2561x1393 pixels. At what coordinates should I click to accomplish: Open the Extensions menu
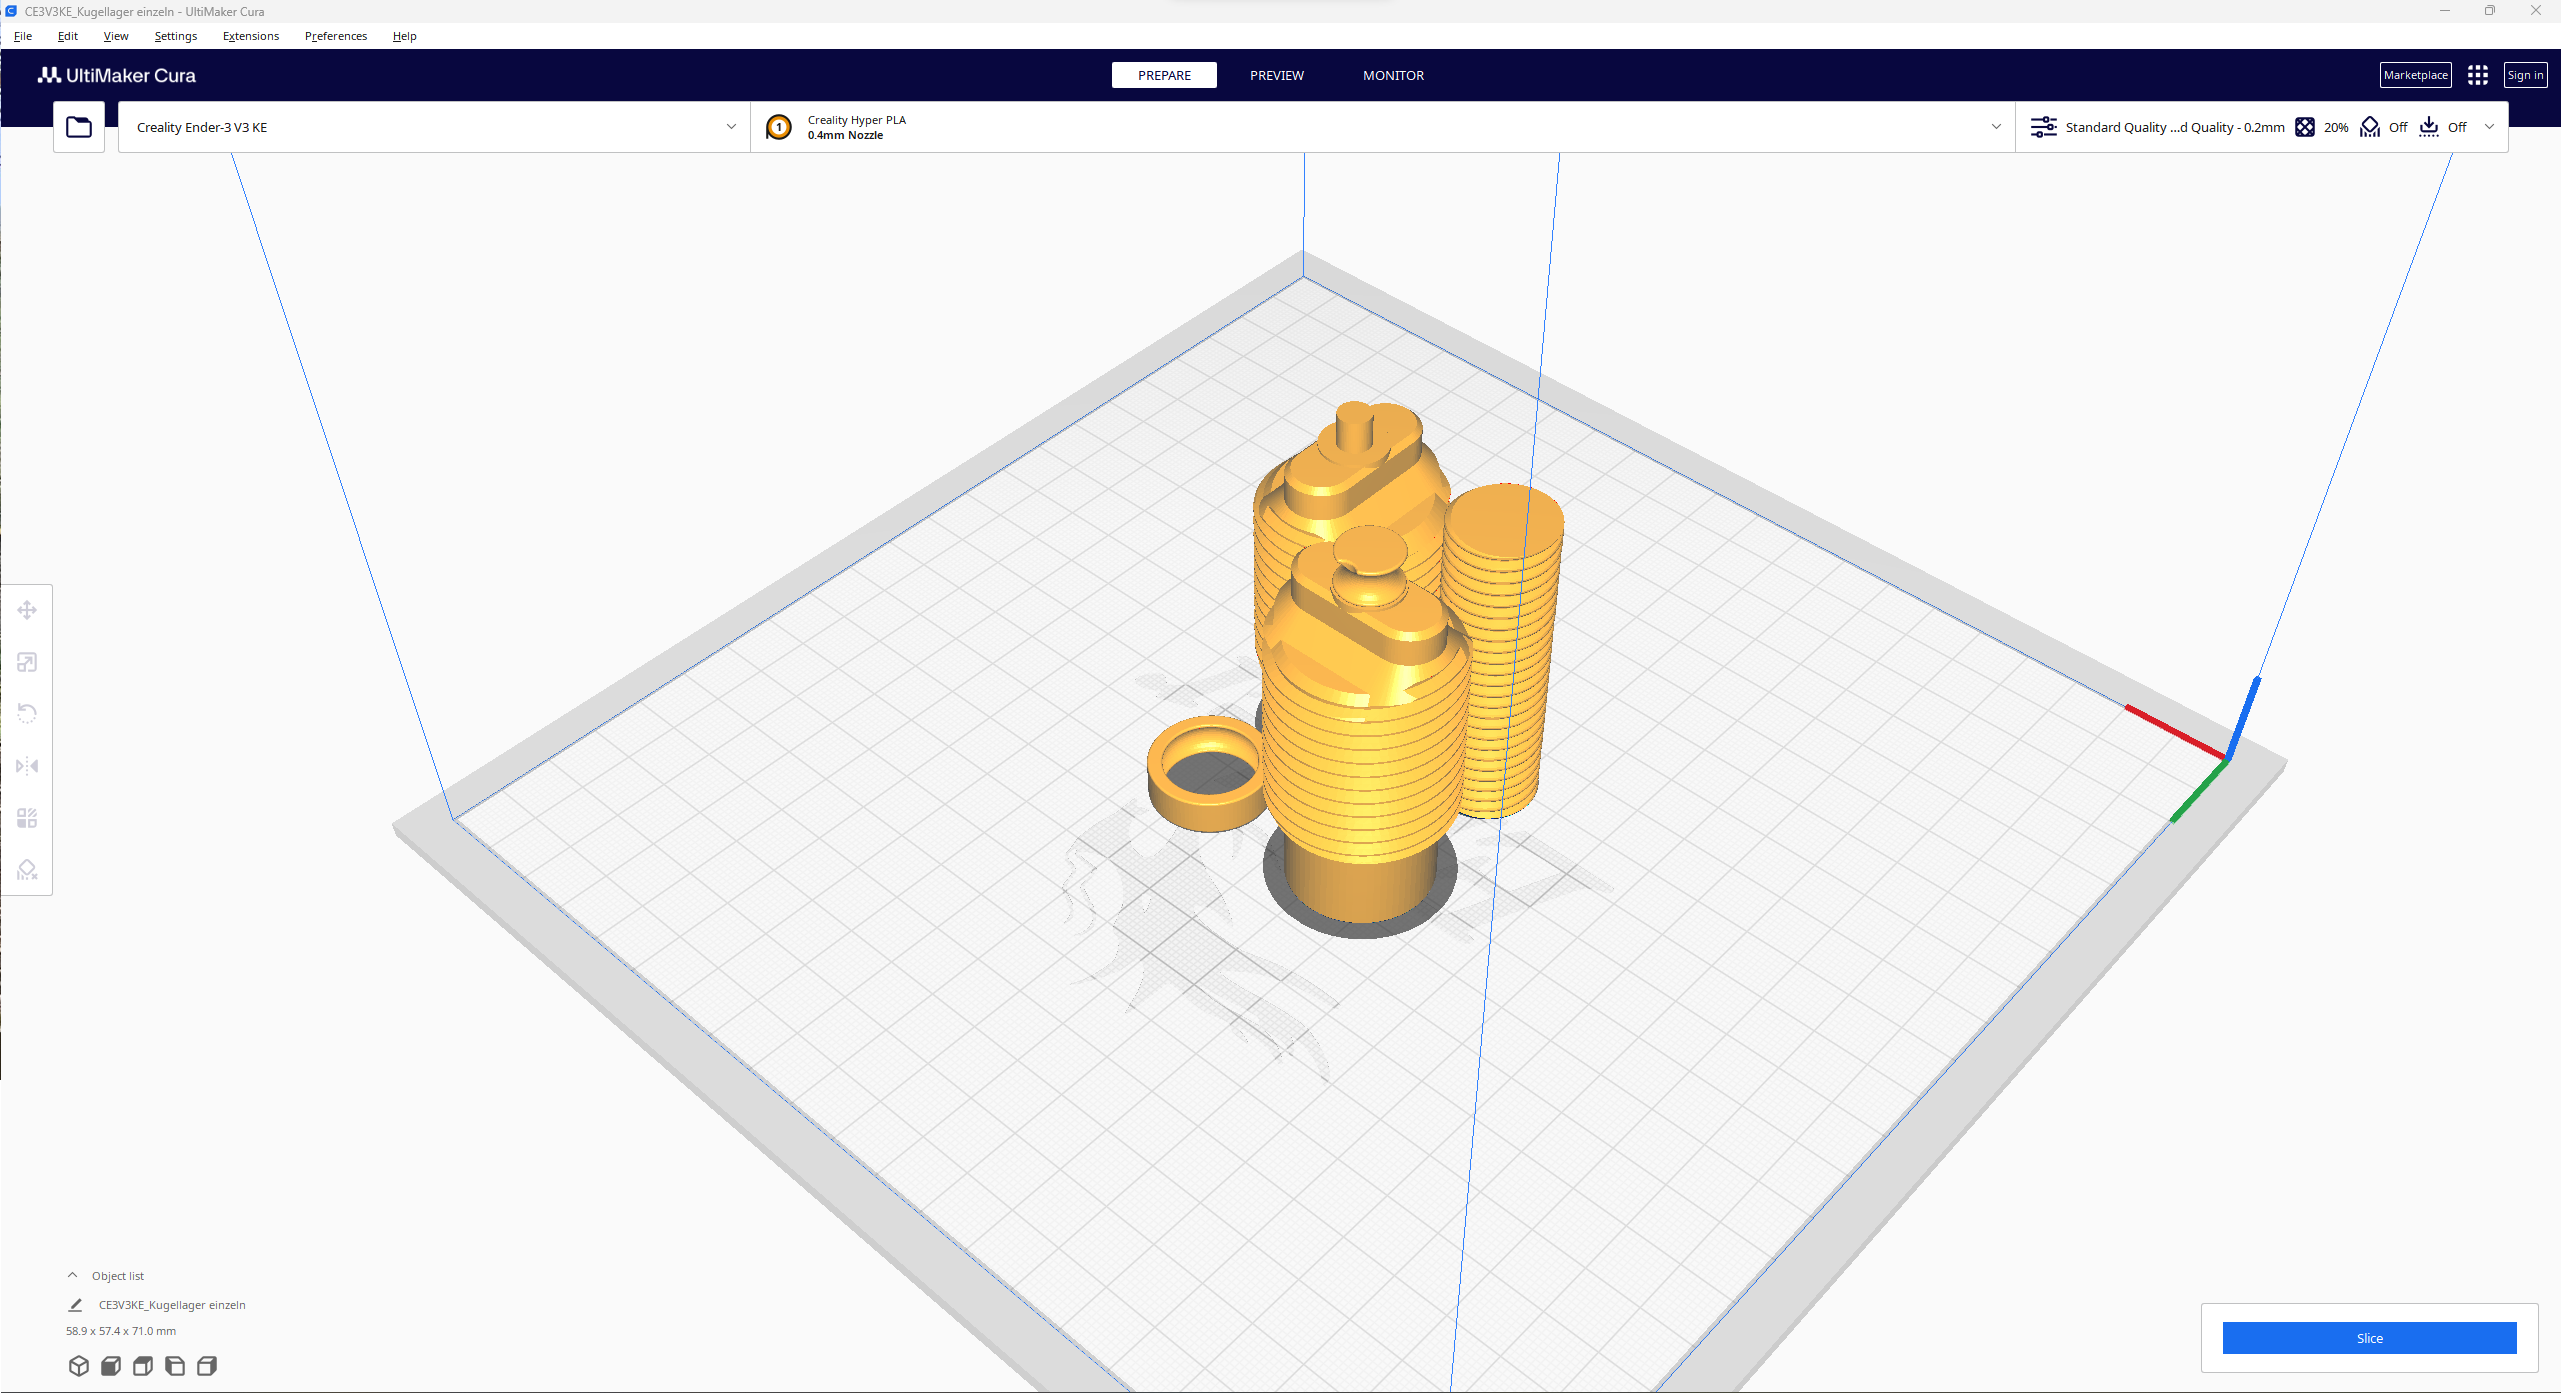pyautogui.click(x=251, y=36)
